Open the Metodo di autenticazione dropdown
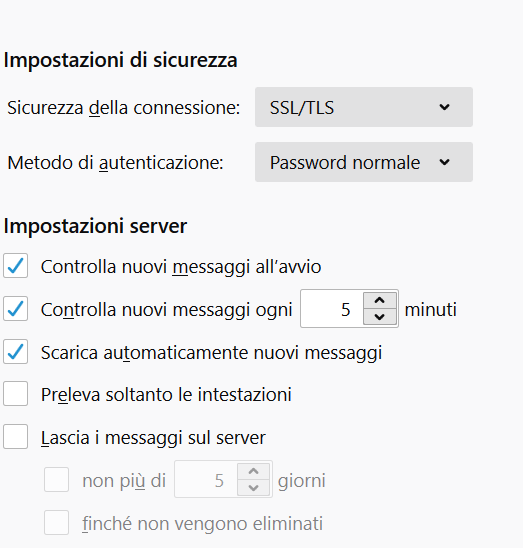 tap(364, 162)
